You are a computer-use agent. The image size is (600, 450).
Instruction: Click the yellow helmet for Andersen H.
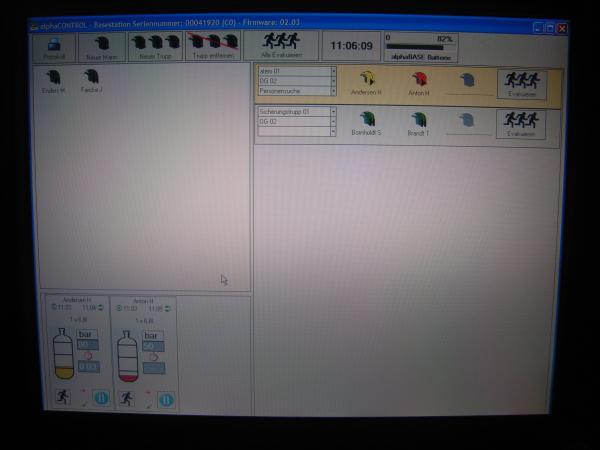(366, 80)
